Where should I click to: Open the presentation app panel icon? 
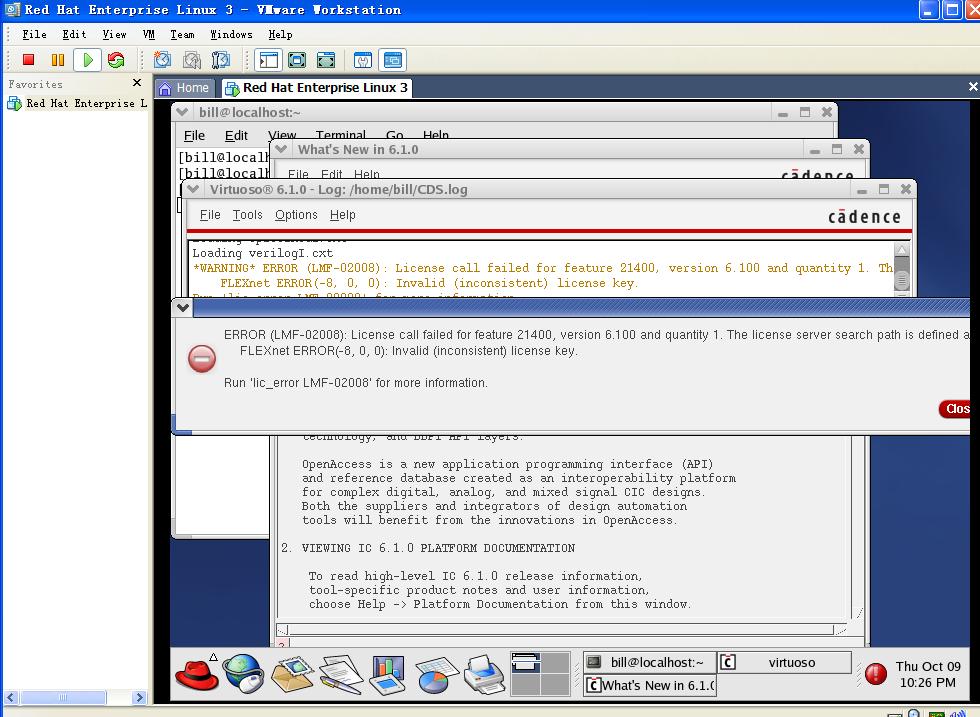point(388,674)
